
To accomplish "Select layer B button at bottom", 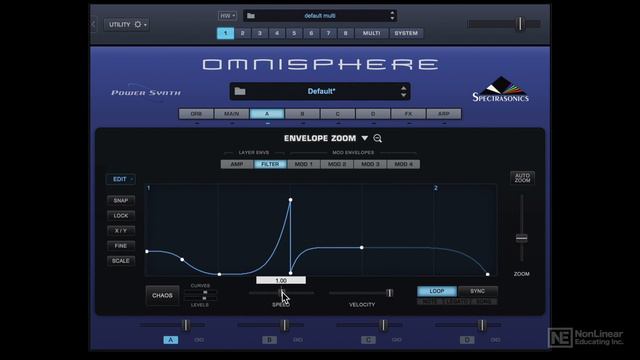I will (x=269, y=340).
